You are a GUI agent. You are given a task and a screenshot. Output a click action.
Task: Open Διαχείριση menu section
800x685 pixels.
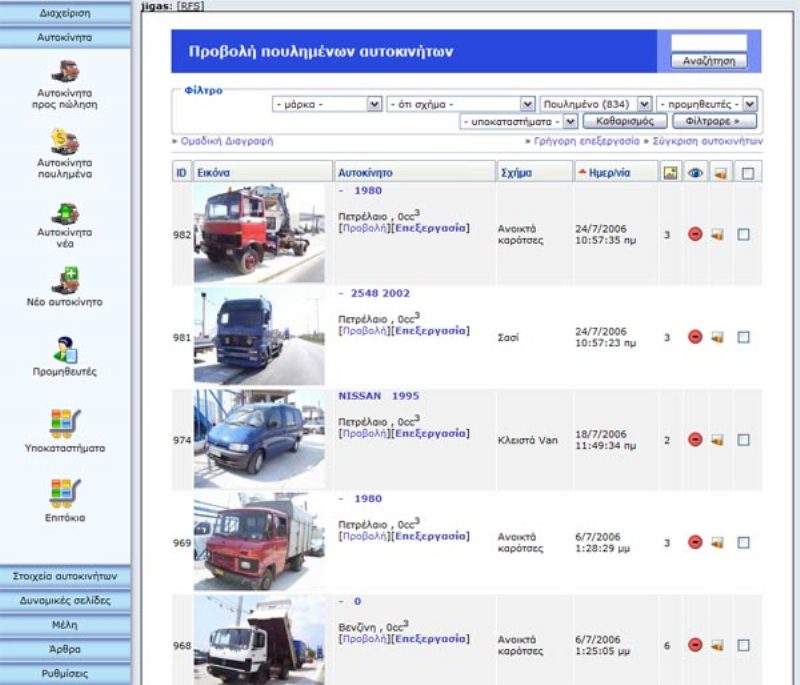point(65,13)
